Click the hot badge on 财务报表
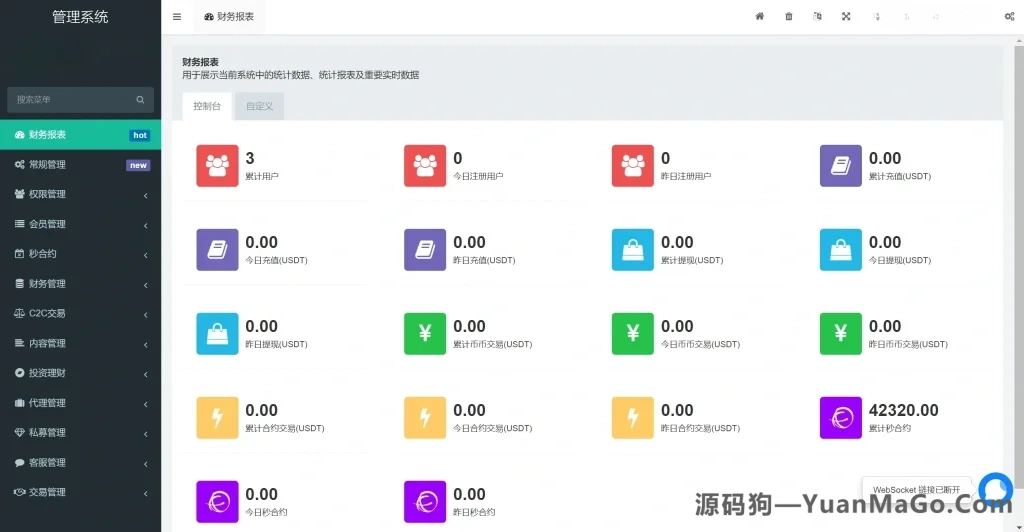 click(140, 135)
